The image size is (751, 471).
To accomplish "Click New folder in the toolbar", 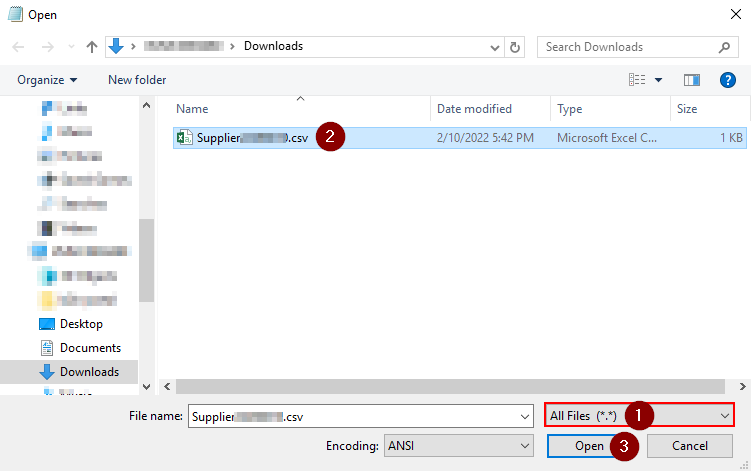I will 137,80.
